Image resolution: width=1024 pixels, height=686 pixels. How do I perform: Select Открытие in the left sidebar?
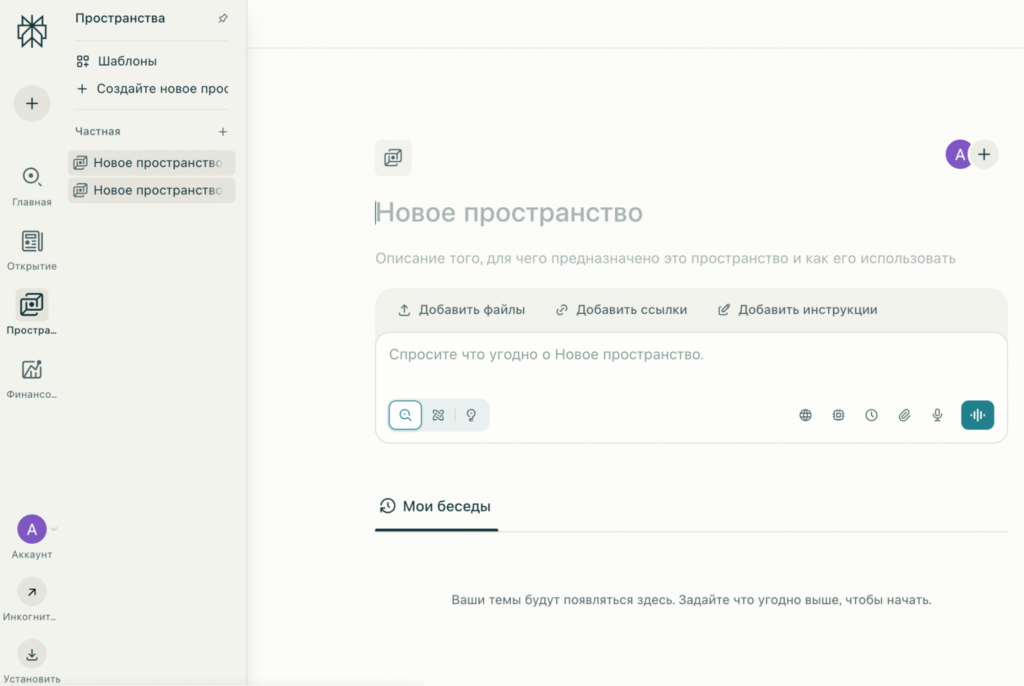[31, 248]
